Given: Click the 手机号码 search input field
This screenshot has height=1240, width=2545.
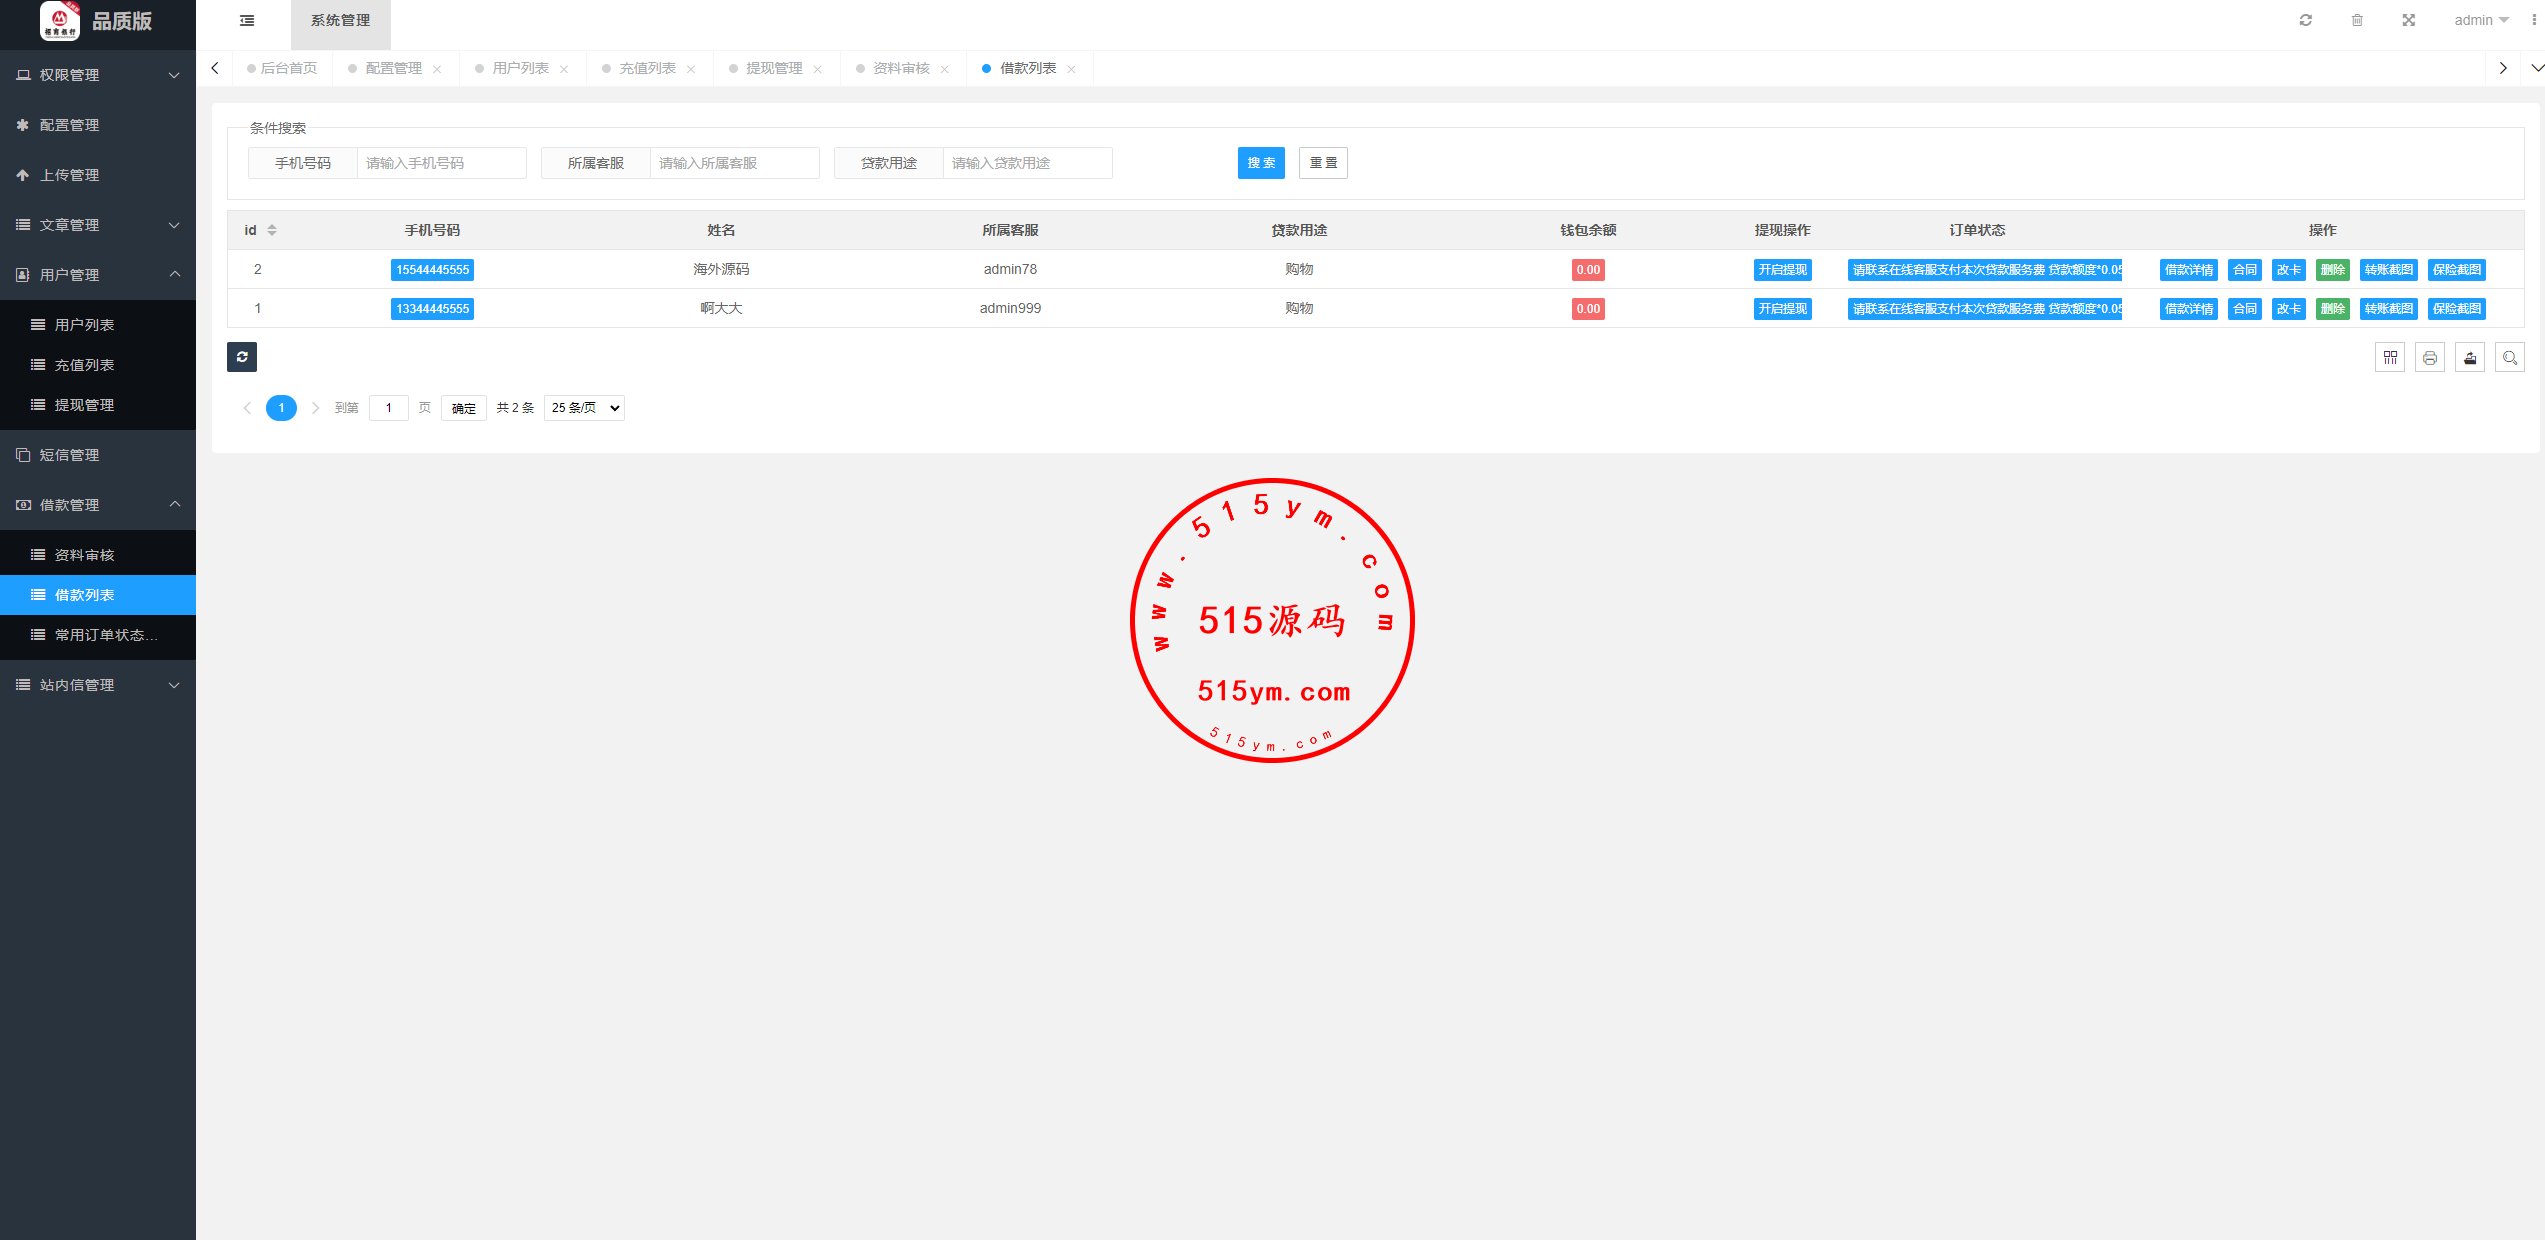Looking at the screenshot, I should (441, 163).
